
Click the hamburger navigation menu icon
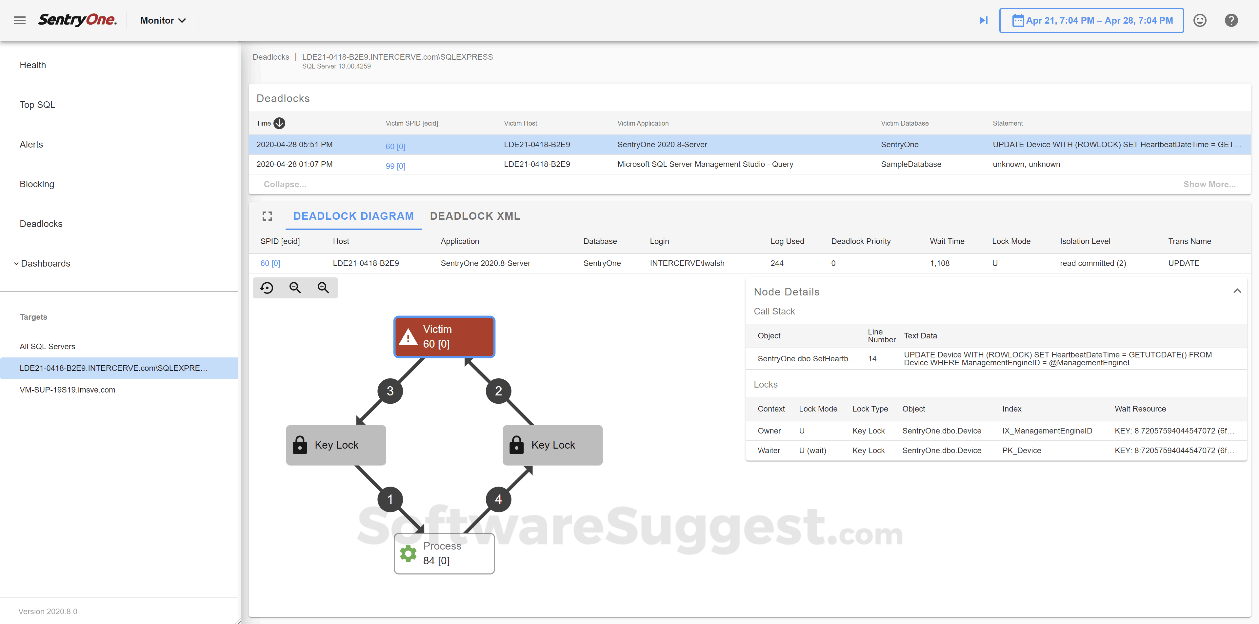pyautogui.click(x=19, y=19)
